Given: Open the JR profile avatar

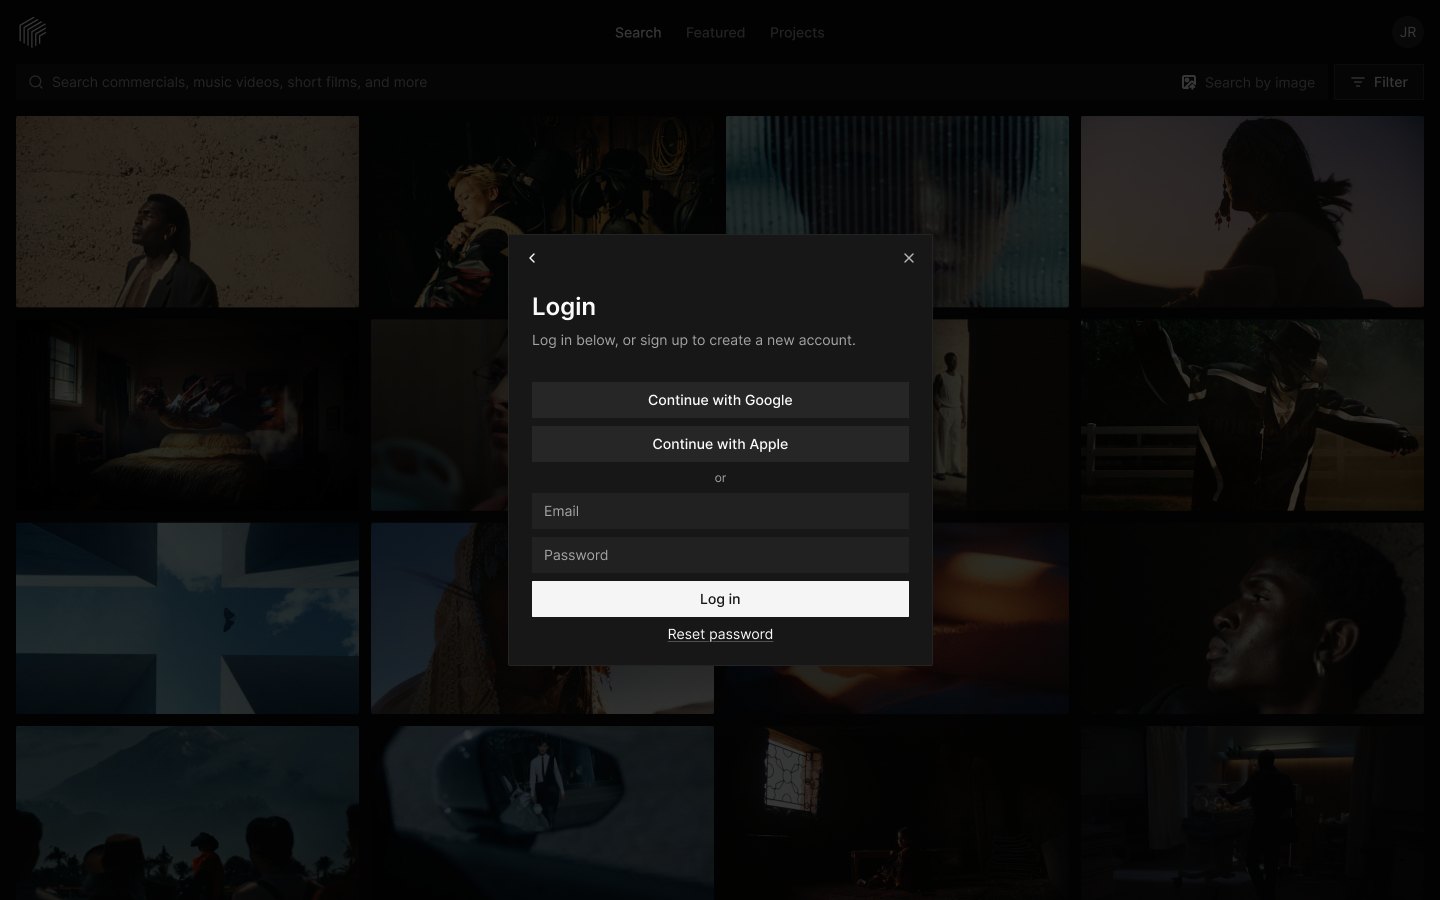Looking at the screenshot, I should (x=1408, y=32).
